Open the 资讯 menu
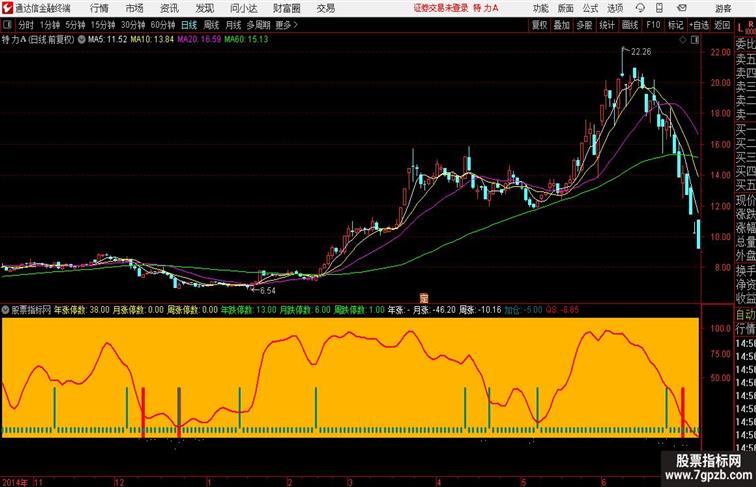This screenshot has height=487, width=756. [x=169, y=8]
